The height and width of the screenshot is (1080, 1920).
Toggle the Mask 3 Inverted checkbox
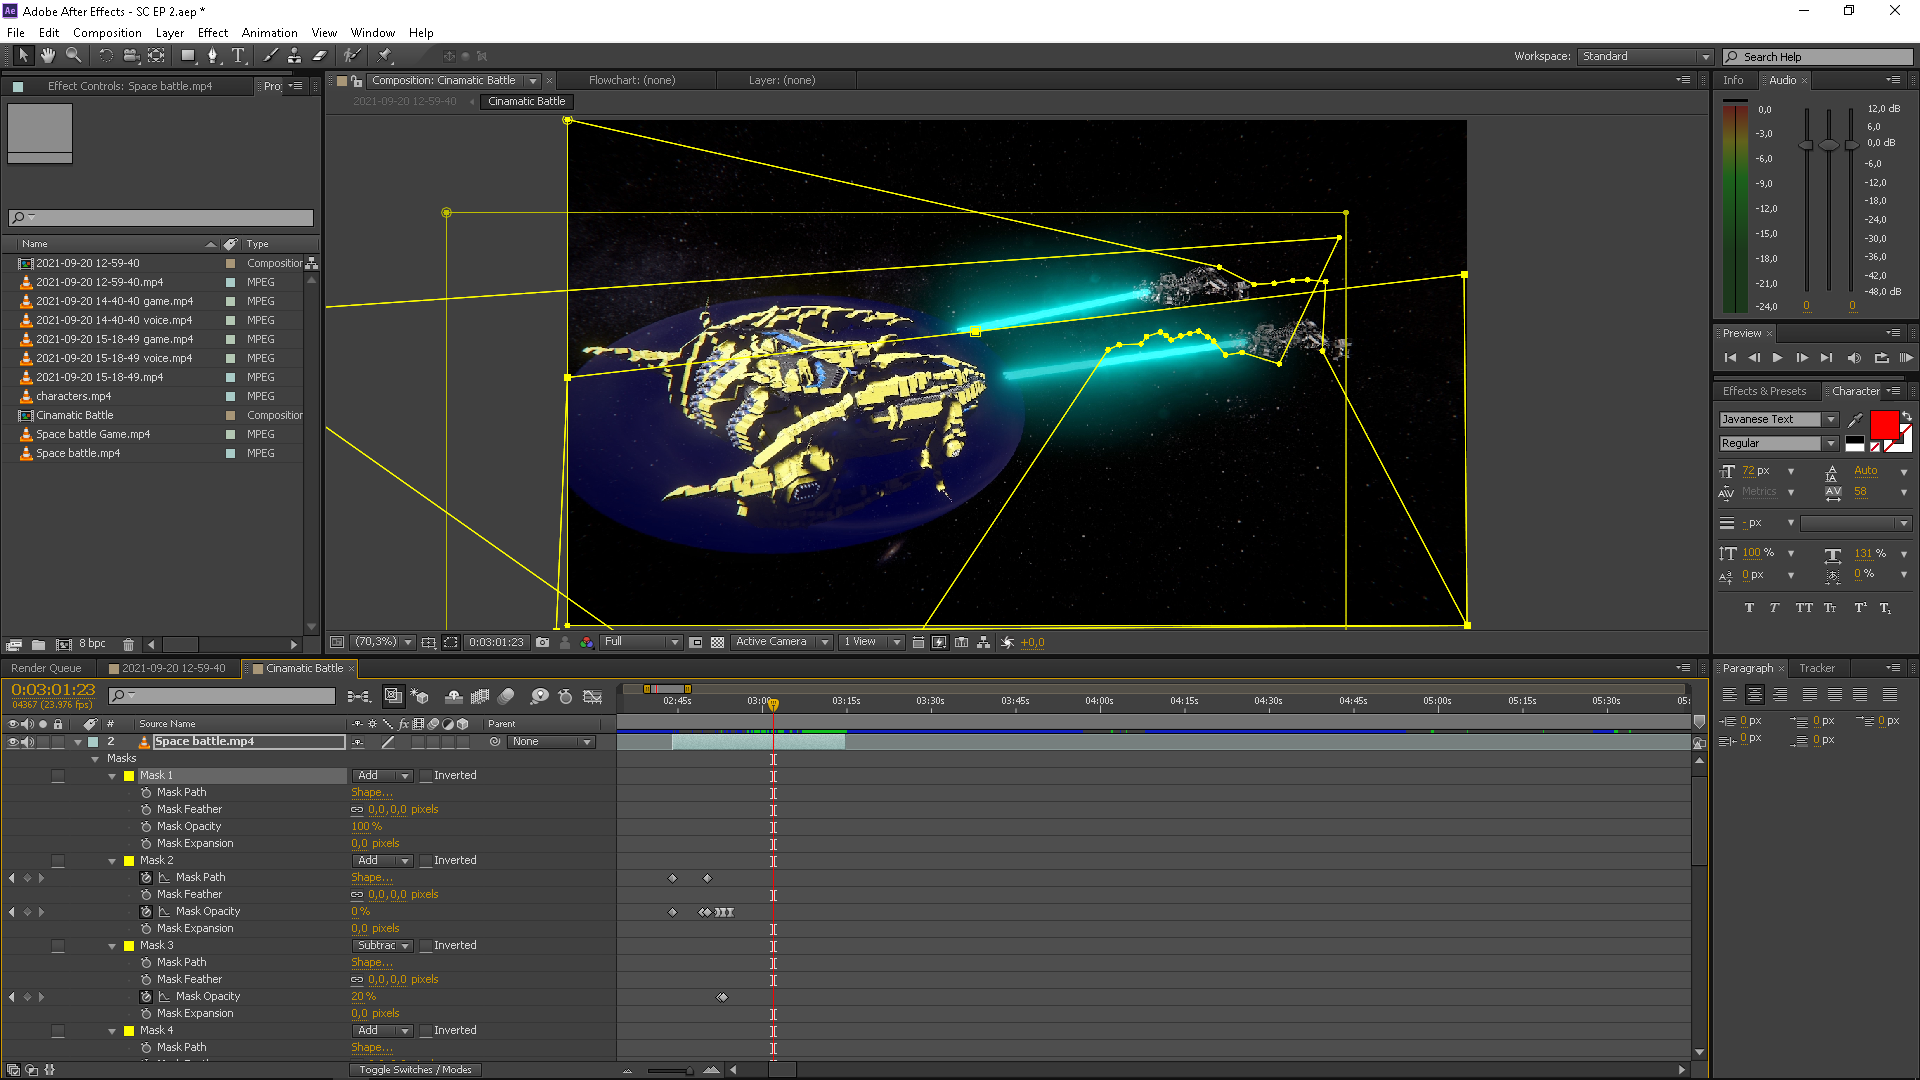coord(426,946)
